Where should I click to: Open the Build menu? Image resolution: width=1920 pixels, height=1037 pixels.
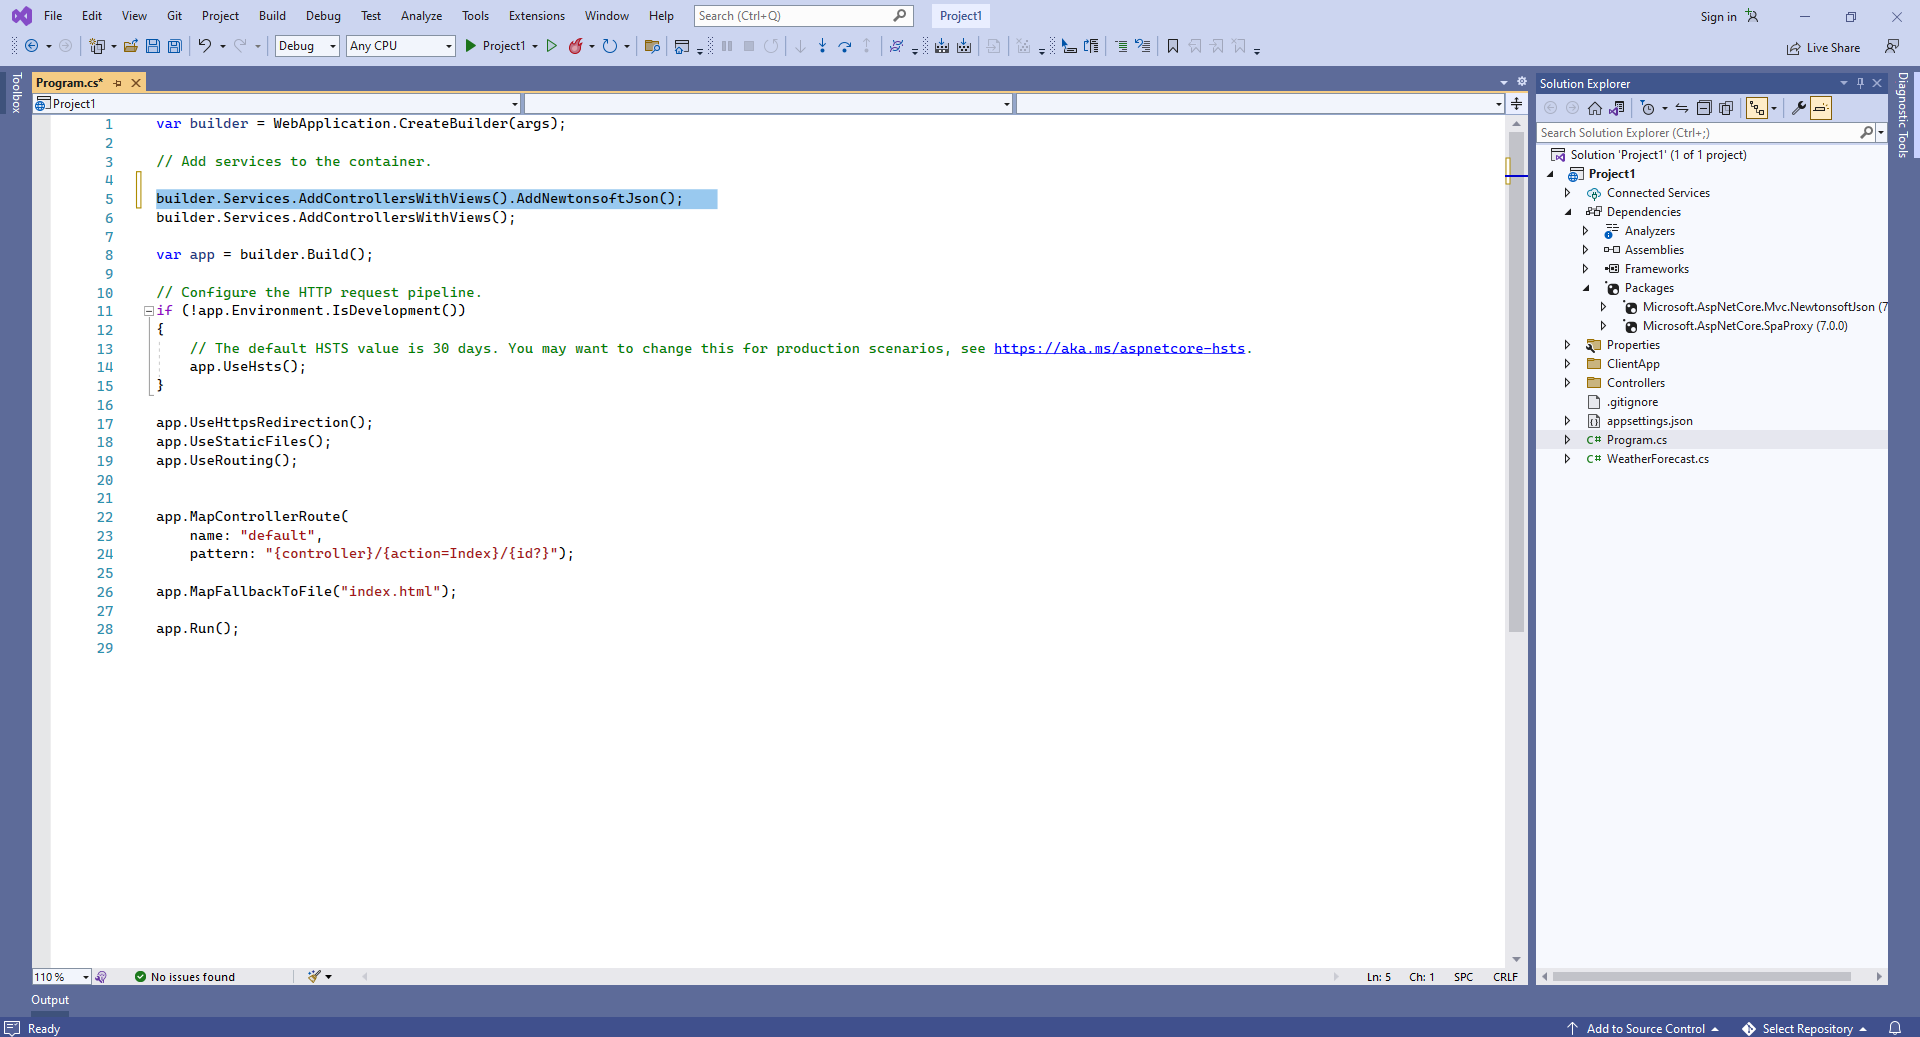(272, 16)
